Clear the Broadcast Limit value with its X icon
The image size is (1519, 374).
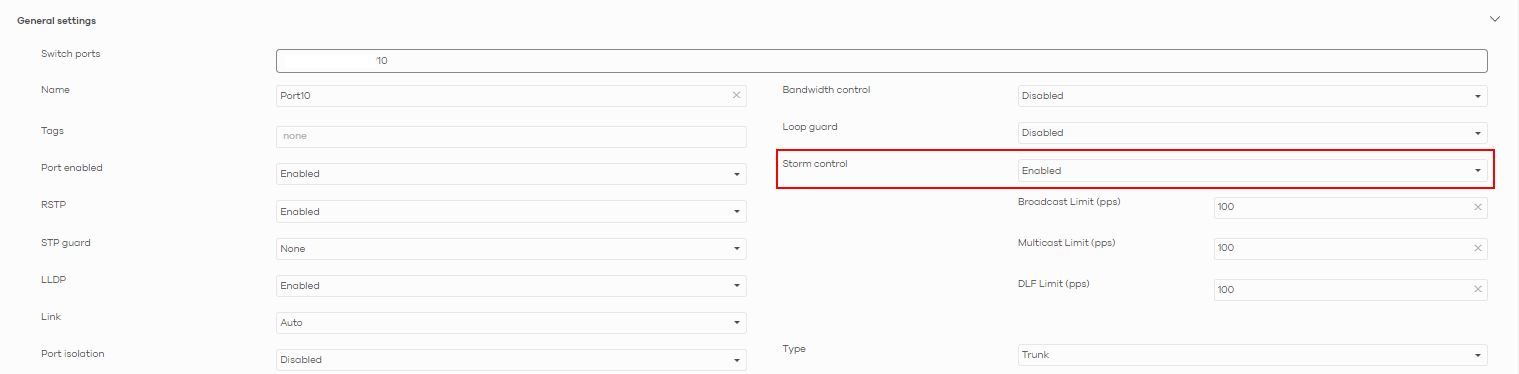(1477, 208)
